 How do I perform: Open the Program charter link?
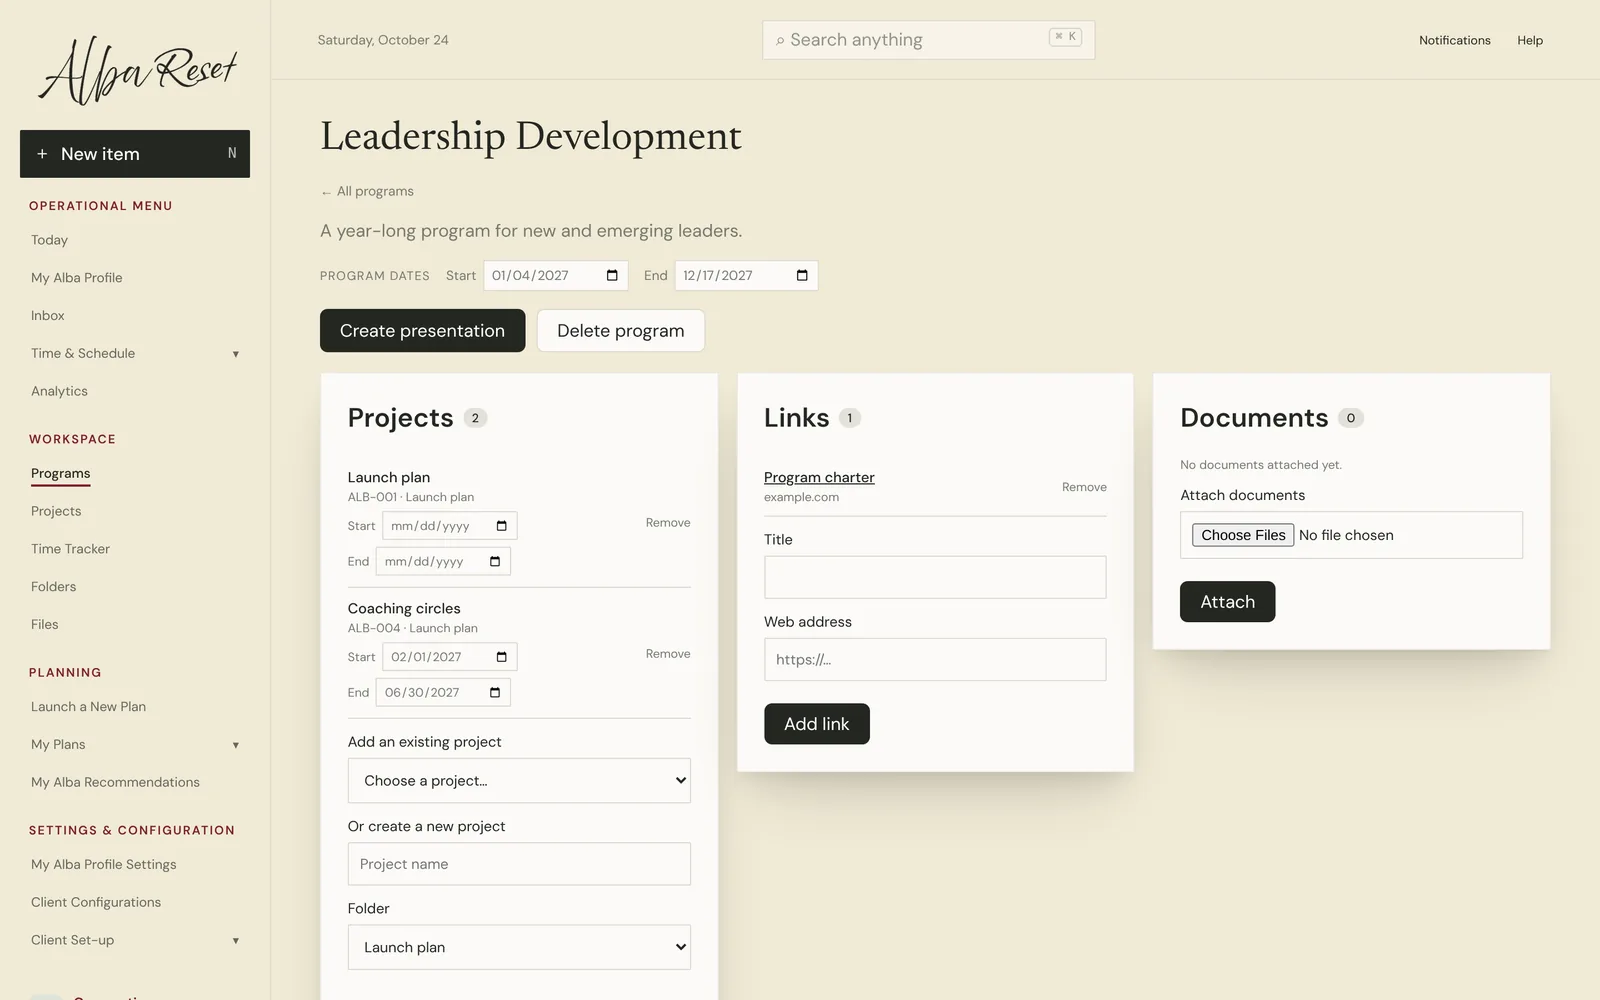(819, 478)
